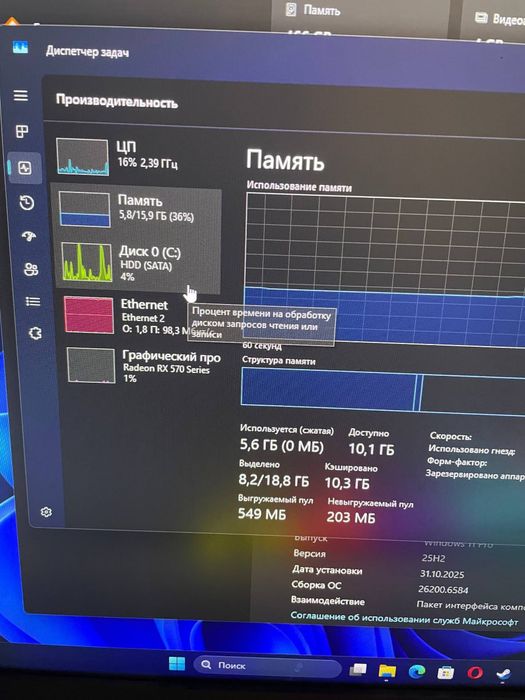Open the Task Manager hamburger navigation menu
Screen dimensions: 525x700
[21, 96]
